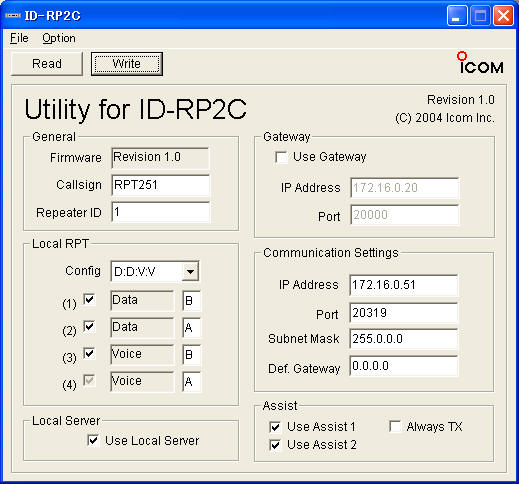This screenshot has height=484, width=519.
Task: Enable the Always TX checkbox
Action: [395, 426]
